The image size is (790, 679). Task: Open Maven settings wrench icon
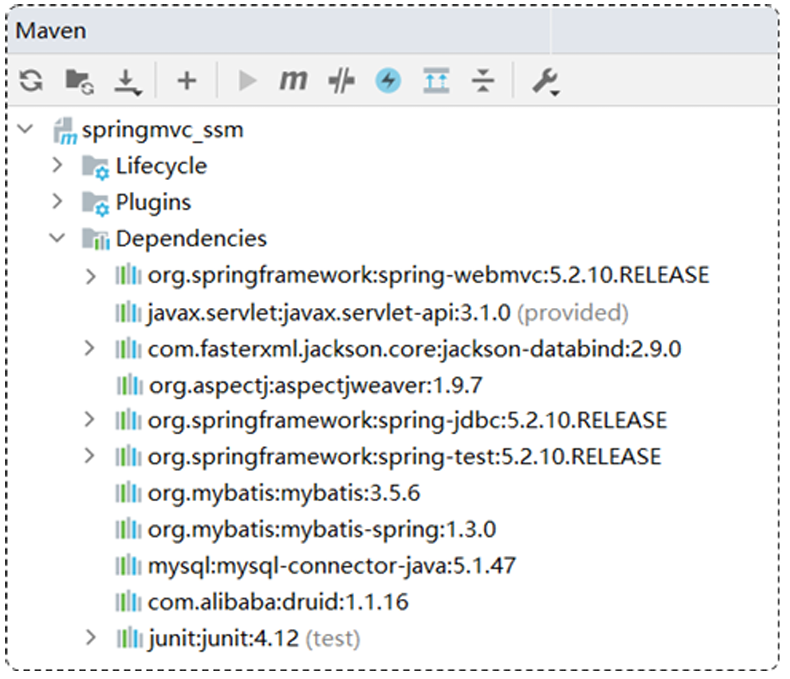tap(546, 82)
